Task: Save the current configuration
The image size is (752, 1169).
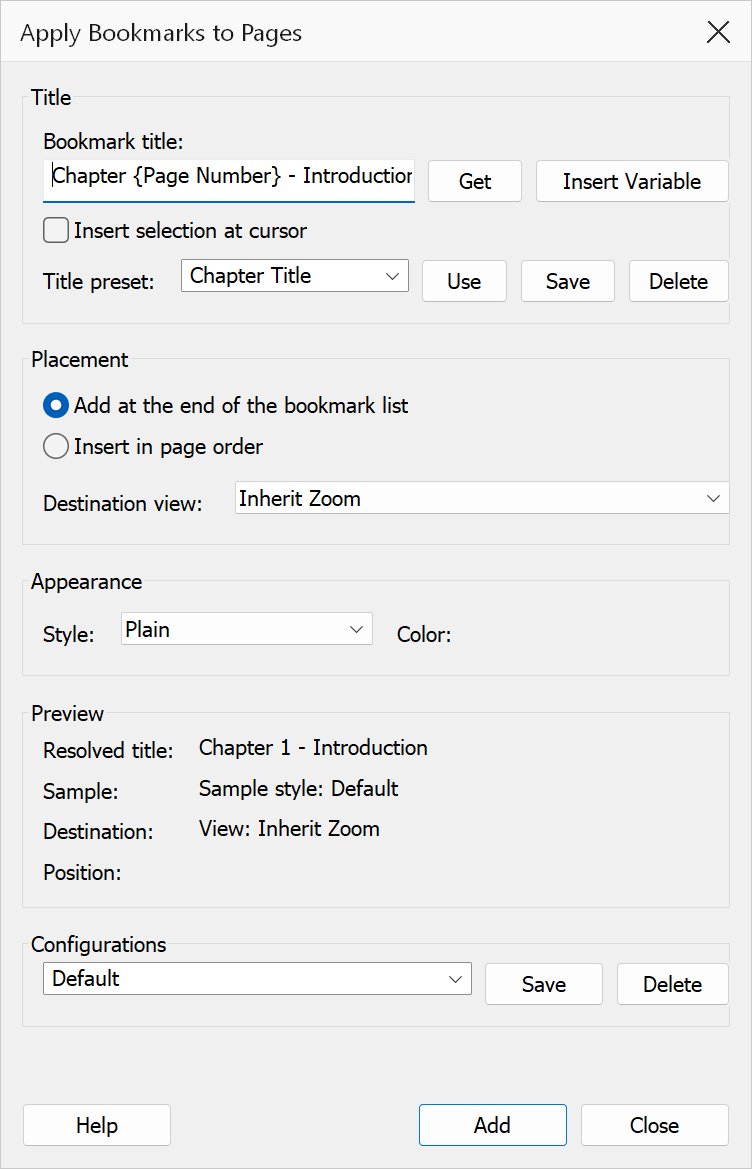Action: click(544, 984)
